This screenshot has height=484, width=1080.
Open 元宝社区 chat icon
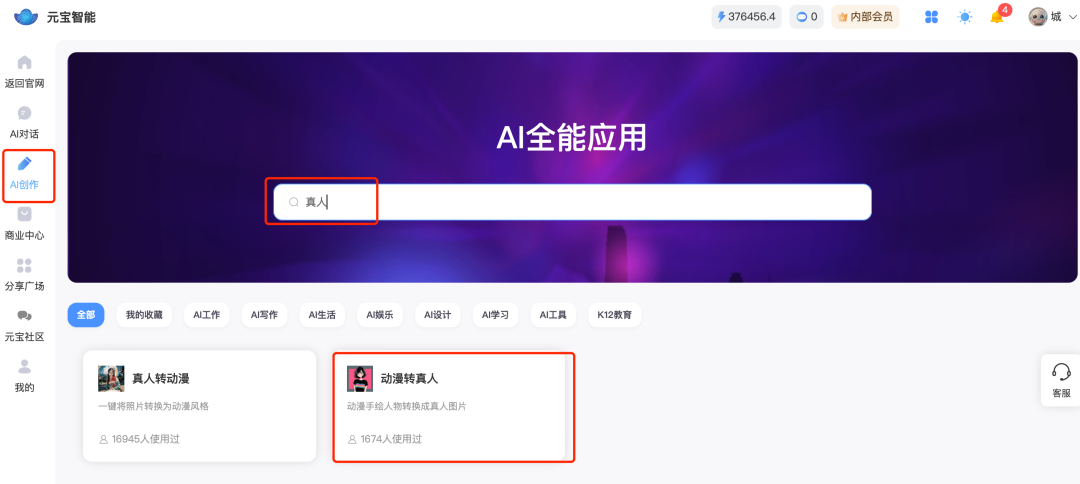point(25,317)
